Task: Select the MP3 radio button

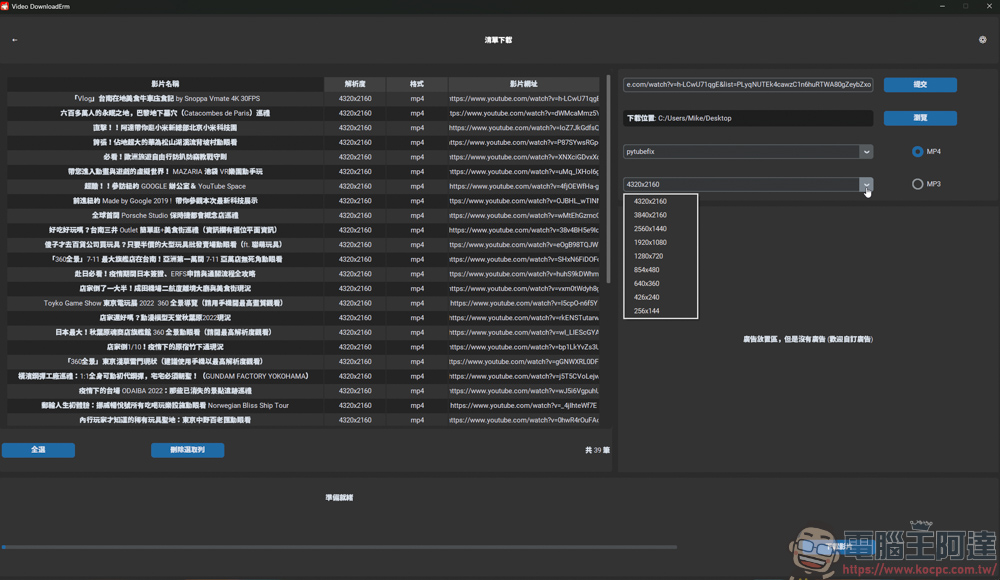Action: click(917, 184)
